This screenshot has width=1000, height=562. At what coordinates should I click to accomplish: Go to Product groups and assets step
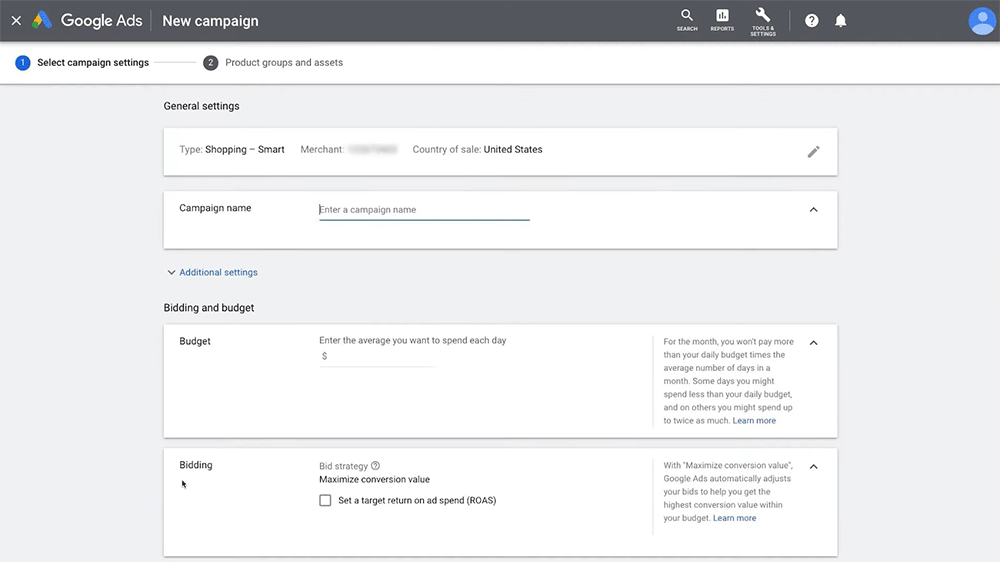(x=283, y=63)
